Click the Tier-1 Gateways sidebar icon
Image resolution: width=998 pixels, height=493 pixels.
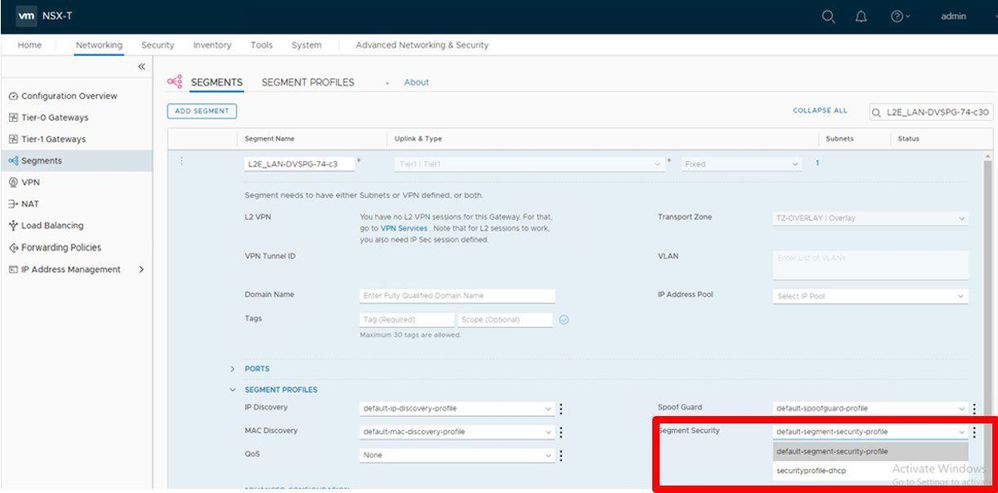point(13,139)
